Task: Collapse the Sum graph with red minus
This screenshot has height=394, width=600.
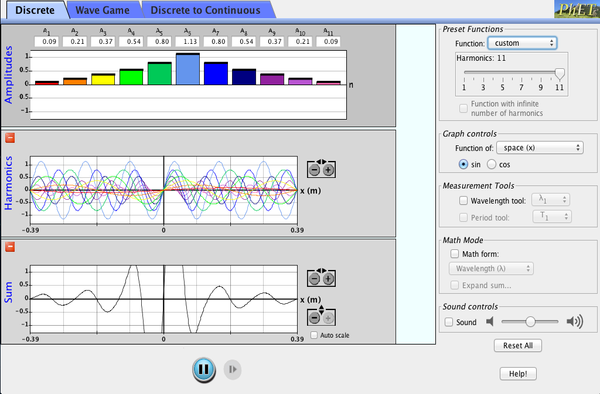Action: coord(10,247)
